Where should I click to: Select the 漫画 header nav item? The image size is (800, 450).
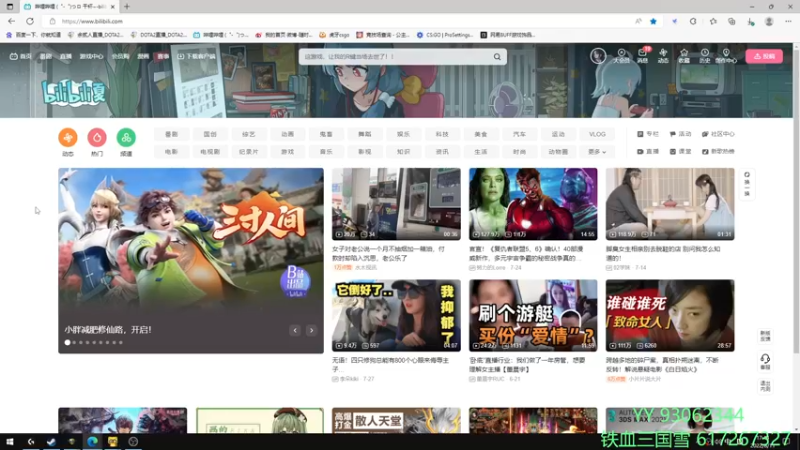(143, 56)
